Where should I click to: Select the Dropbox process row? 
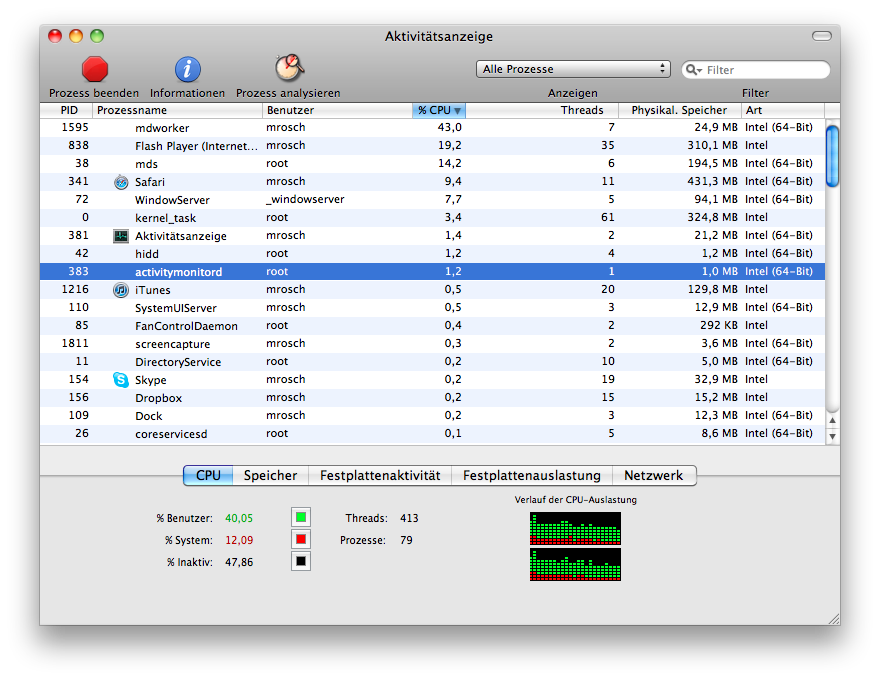coord(432,398)
